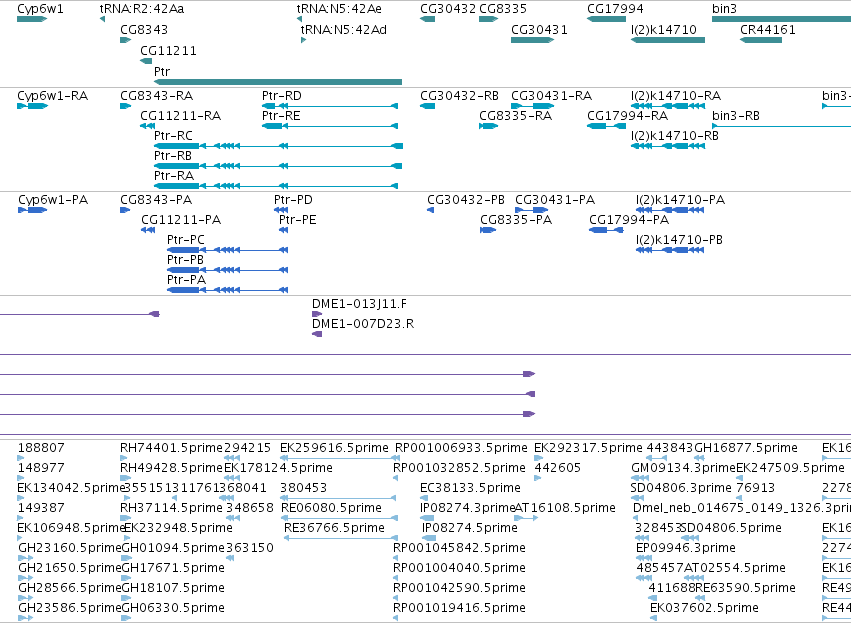Click the RE36766.5prime cDNA label
Image resolution: width=851 pixels, height=623 pixels.
coord(334,528)
